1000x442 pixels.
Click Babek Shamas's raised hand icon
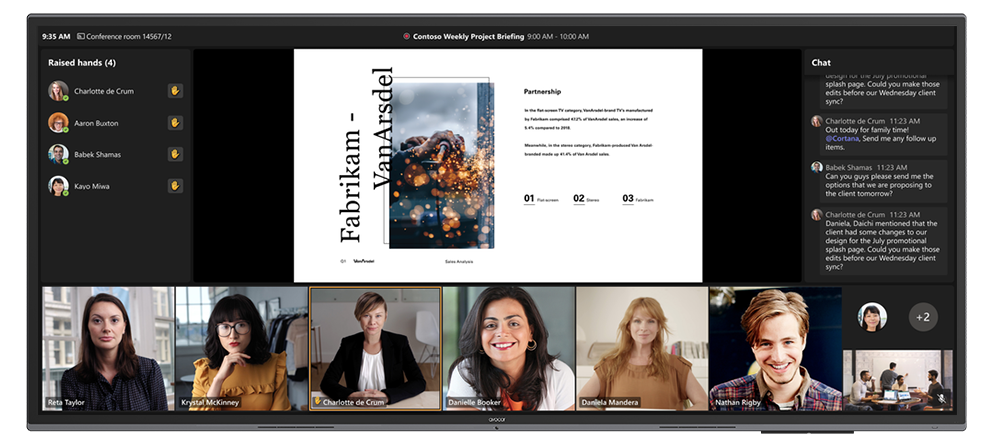coord(175,154)
